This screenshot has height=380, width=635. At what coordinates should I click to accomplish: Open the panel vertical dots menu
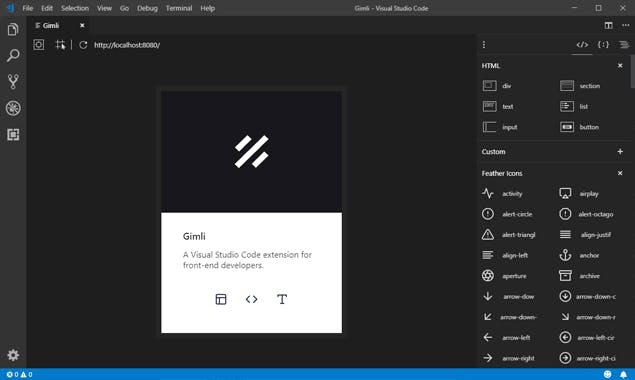(484, 45)
